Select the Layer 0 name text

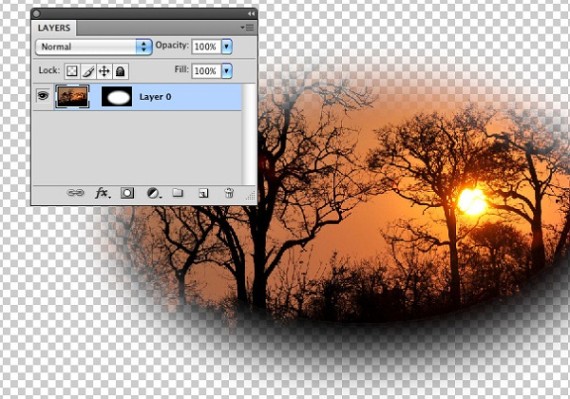(x=155, y=97)
